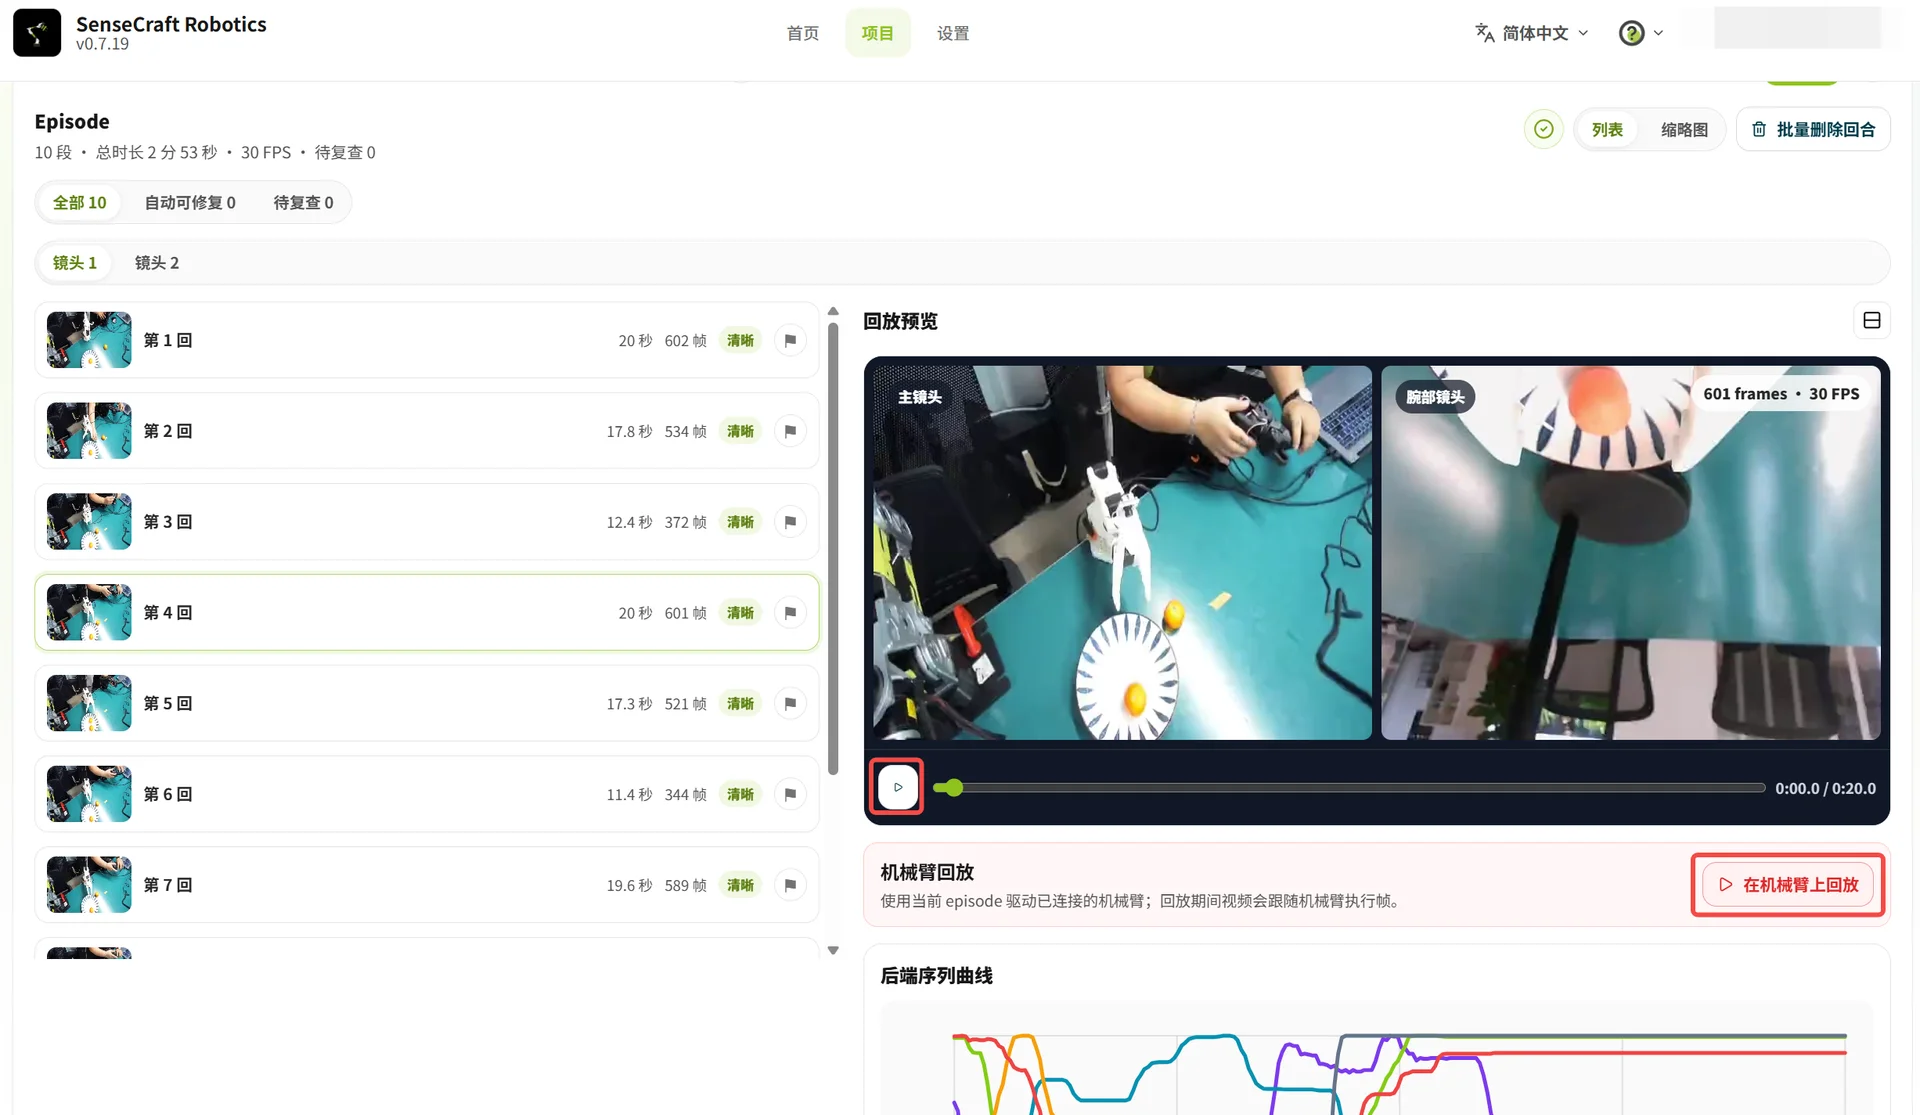
Task: Click the 清晰 badge on 第 5 回
Action: (x=740, y=704)
